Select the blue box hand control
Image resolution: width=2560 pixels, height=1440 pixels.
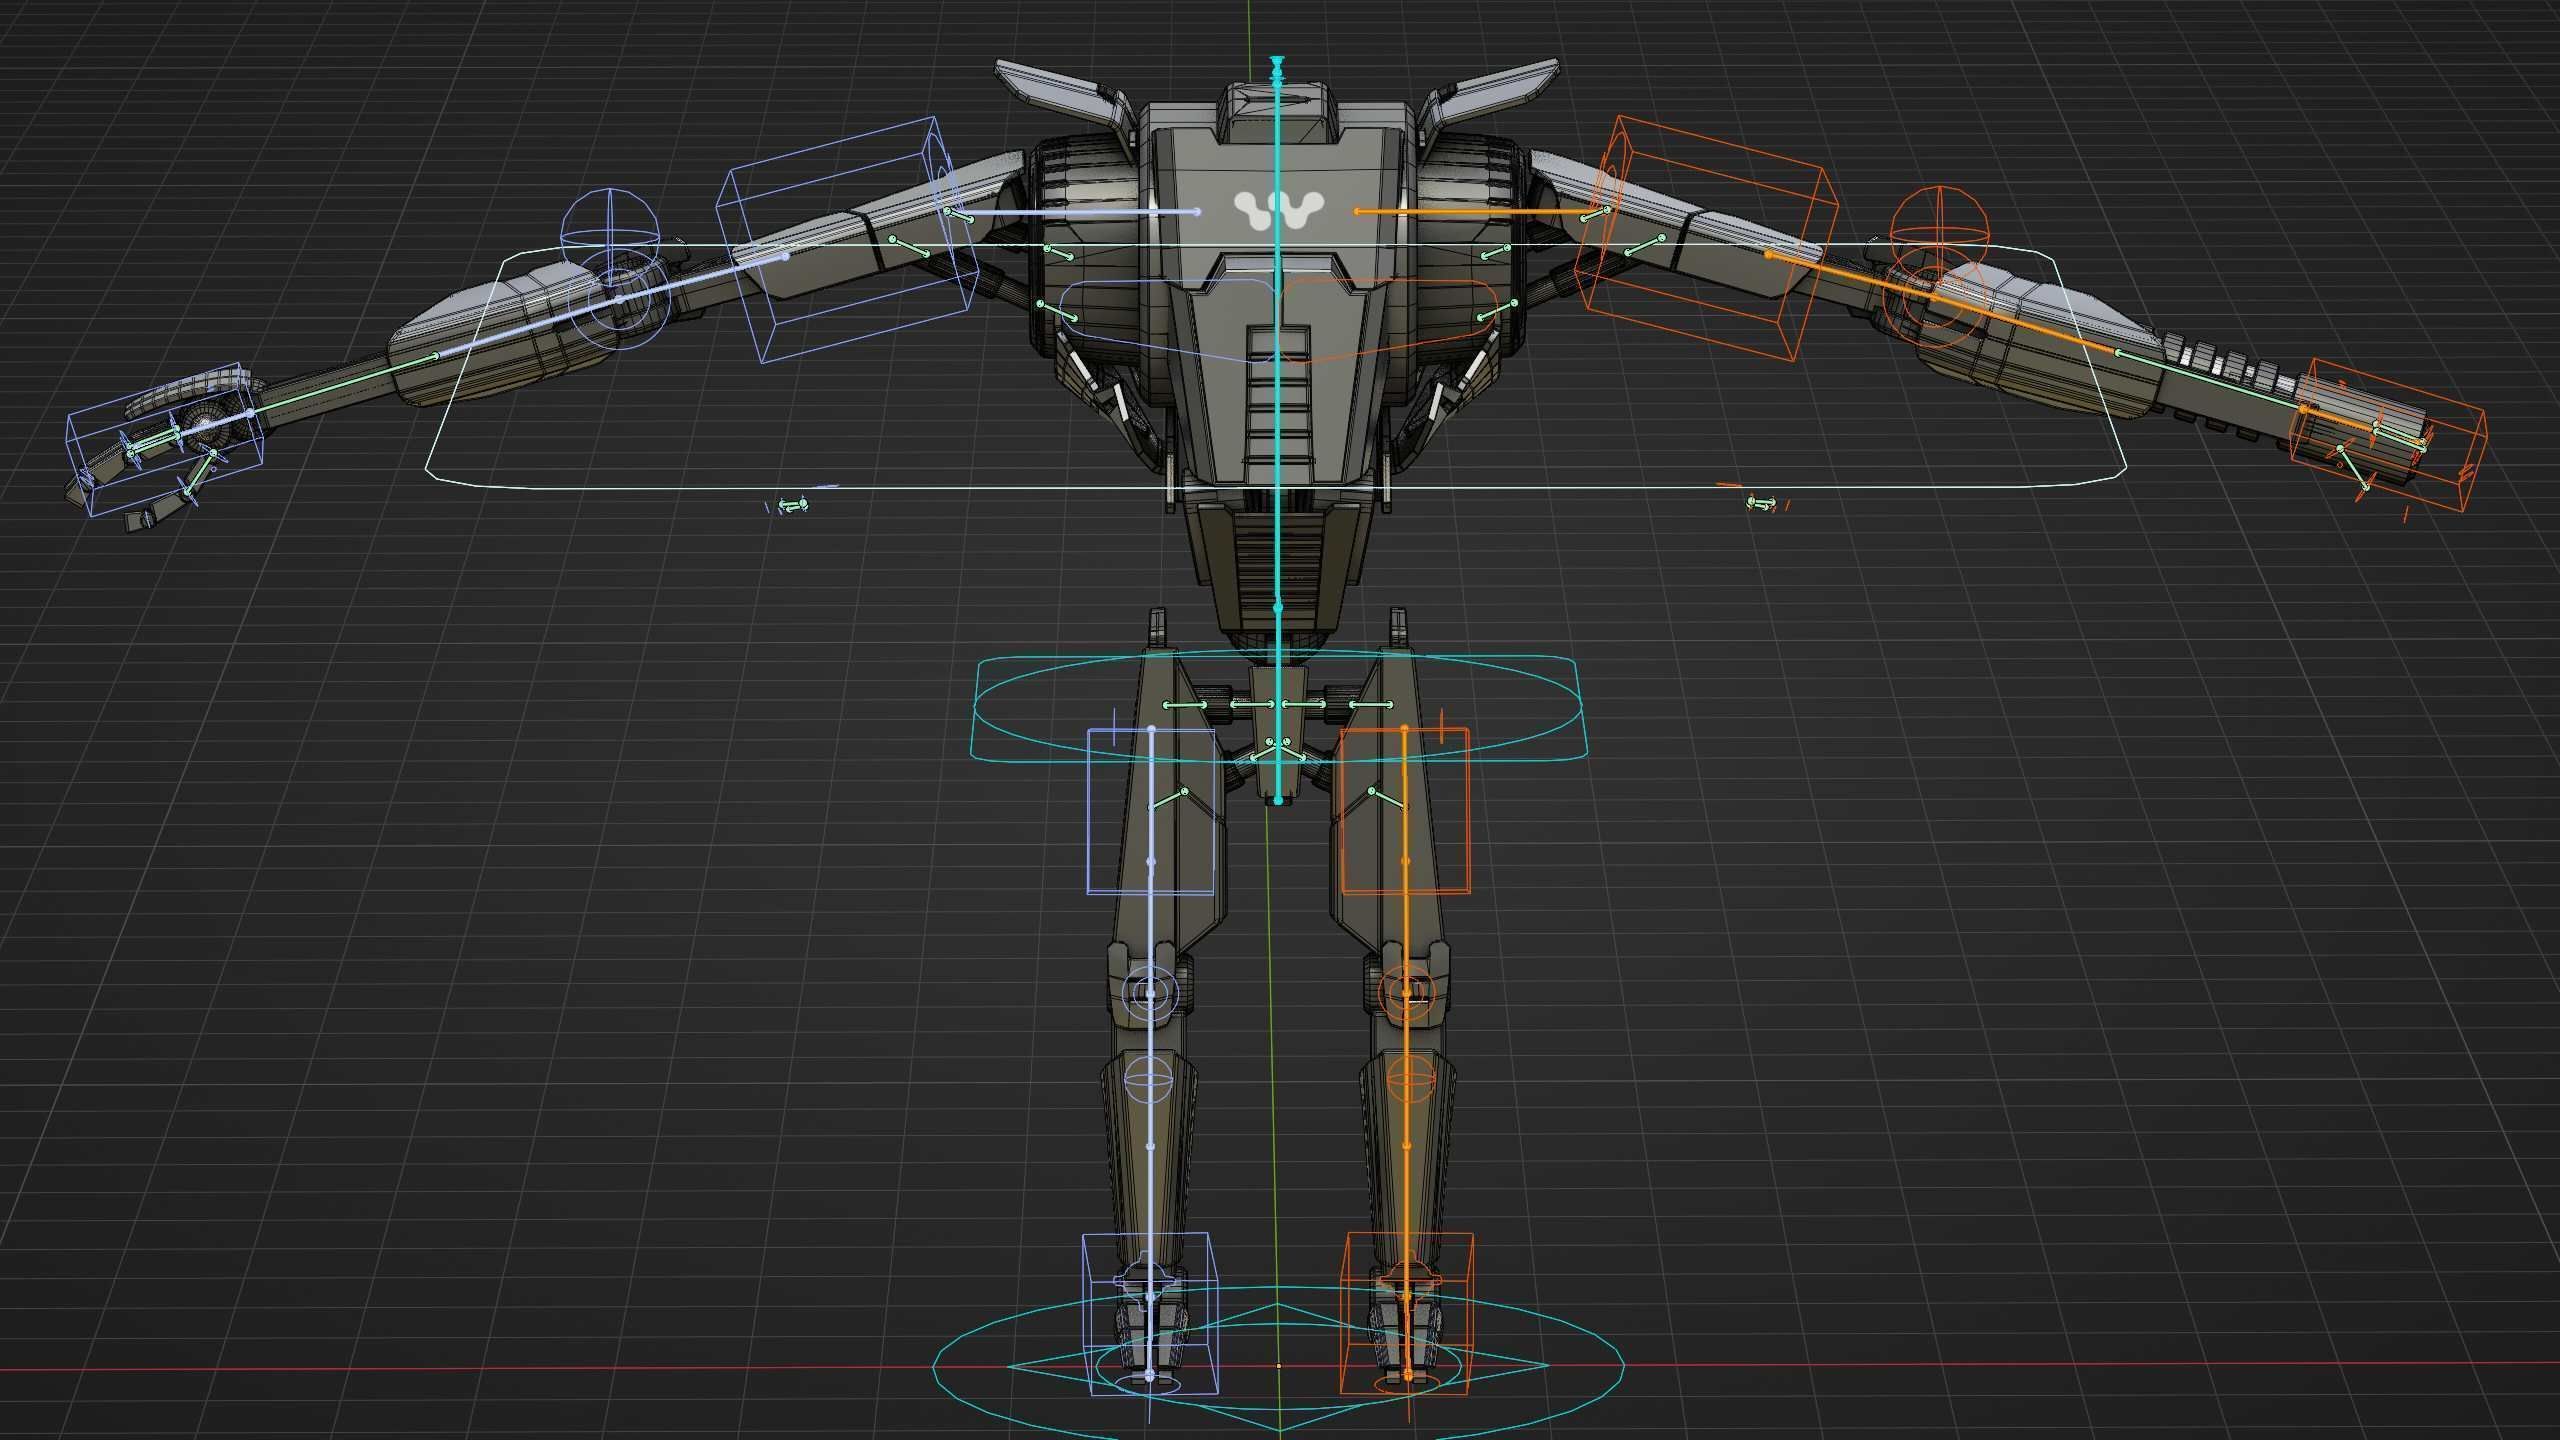click(x=165, y=440)
